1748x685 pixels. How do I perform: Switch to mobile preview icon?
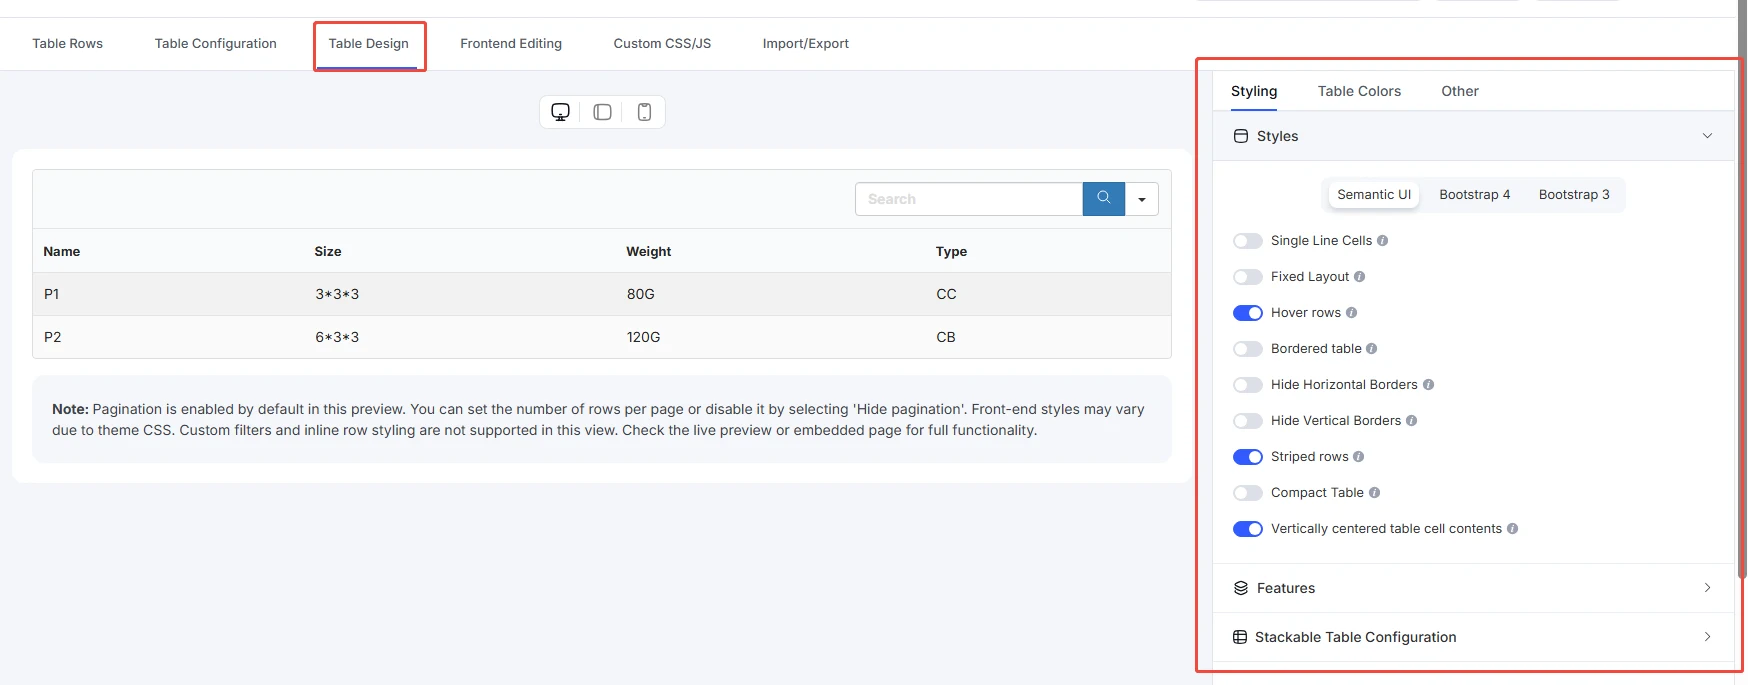coord(644,112)
